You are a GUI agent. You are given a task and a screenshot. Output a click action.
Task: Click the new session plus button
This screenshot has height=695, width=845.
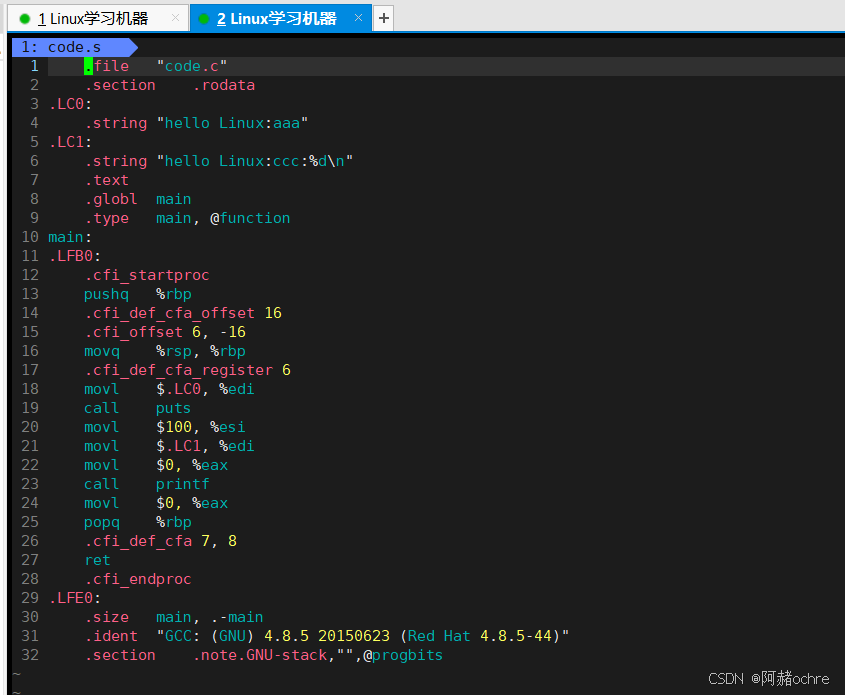(384, 18)
